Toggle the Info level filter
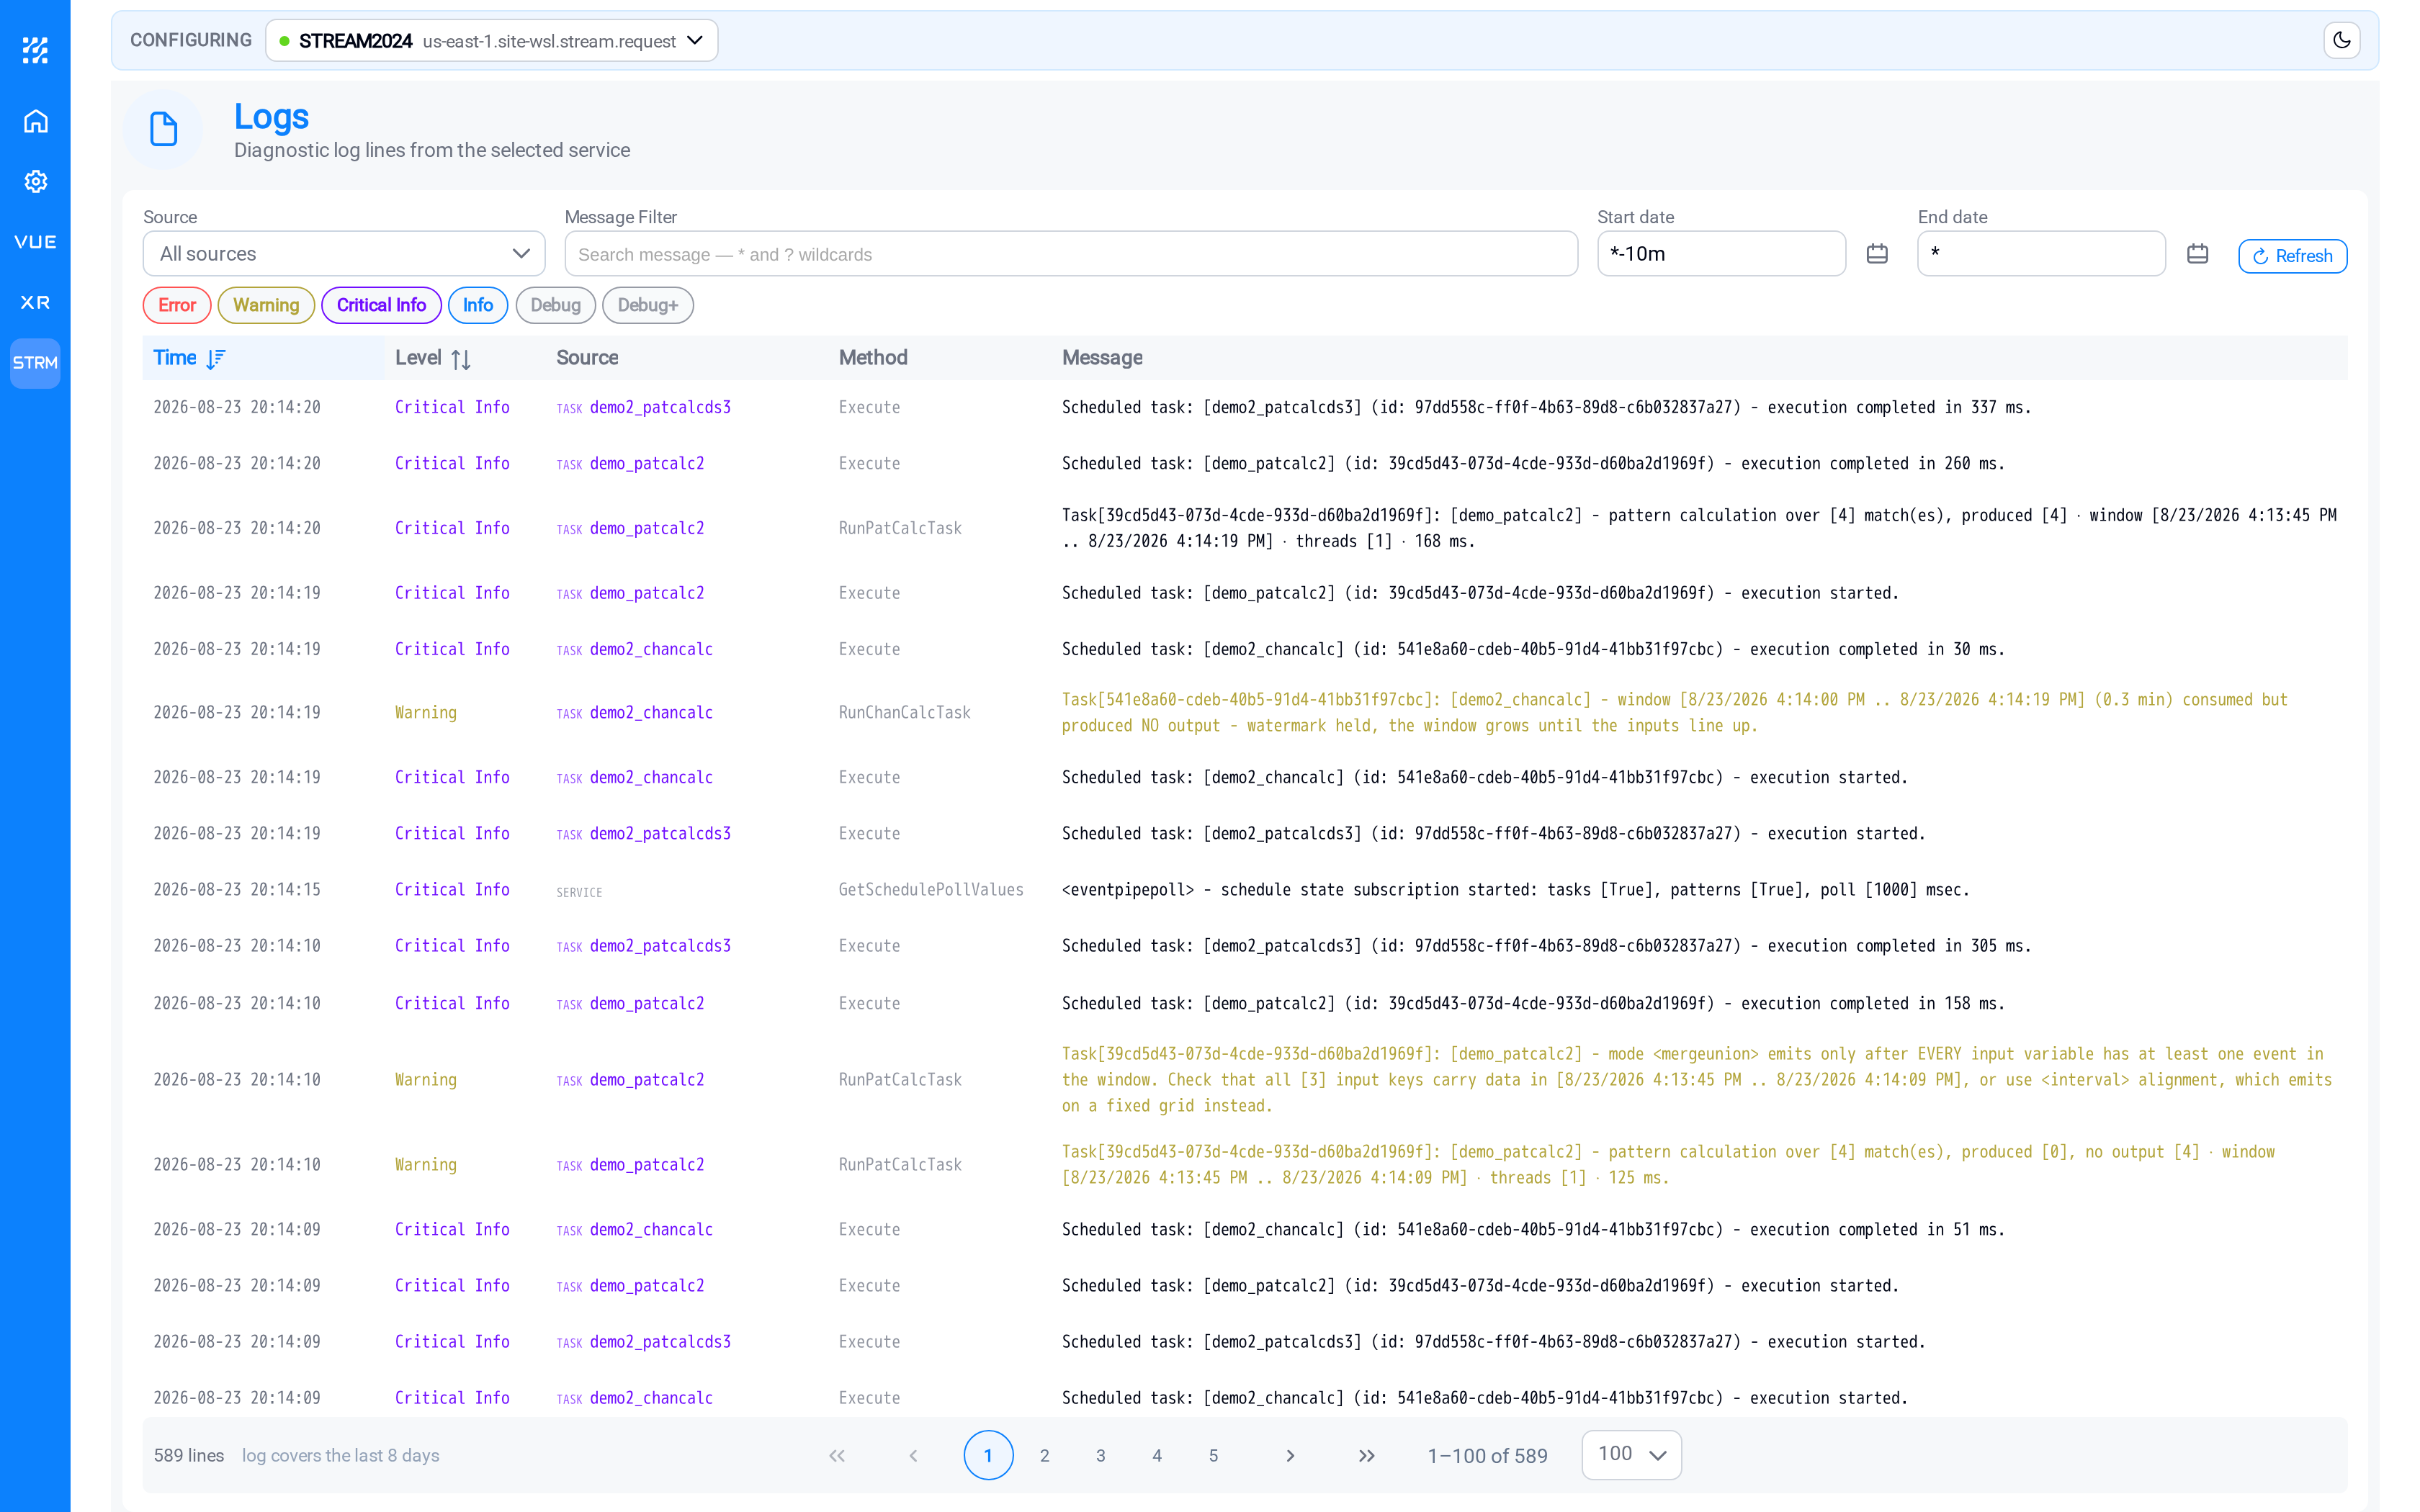The image size is (2420, 1512). tap(478, 305)
